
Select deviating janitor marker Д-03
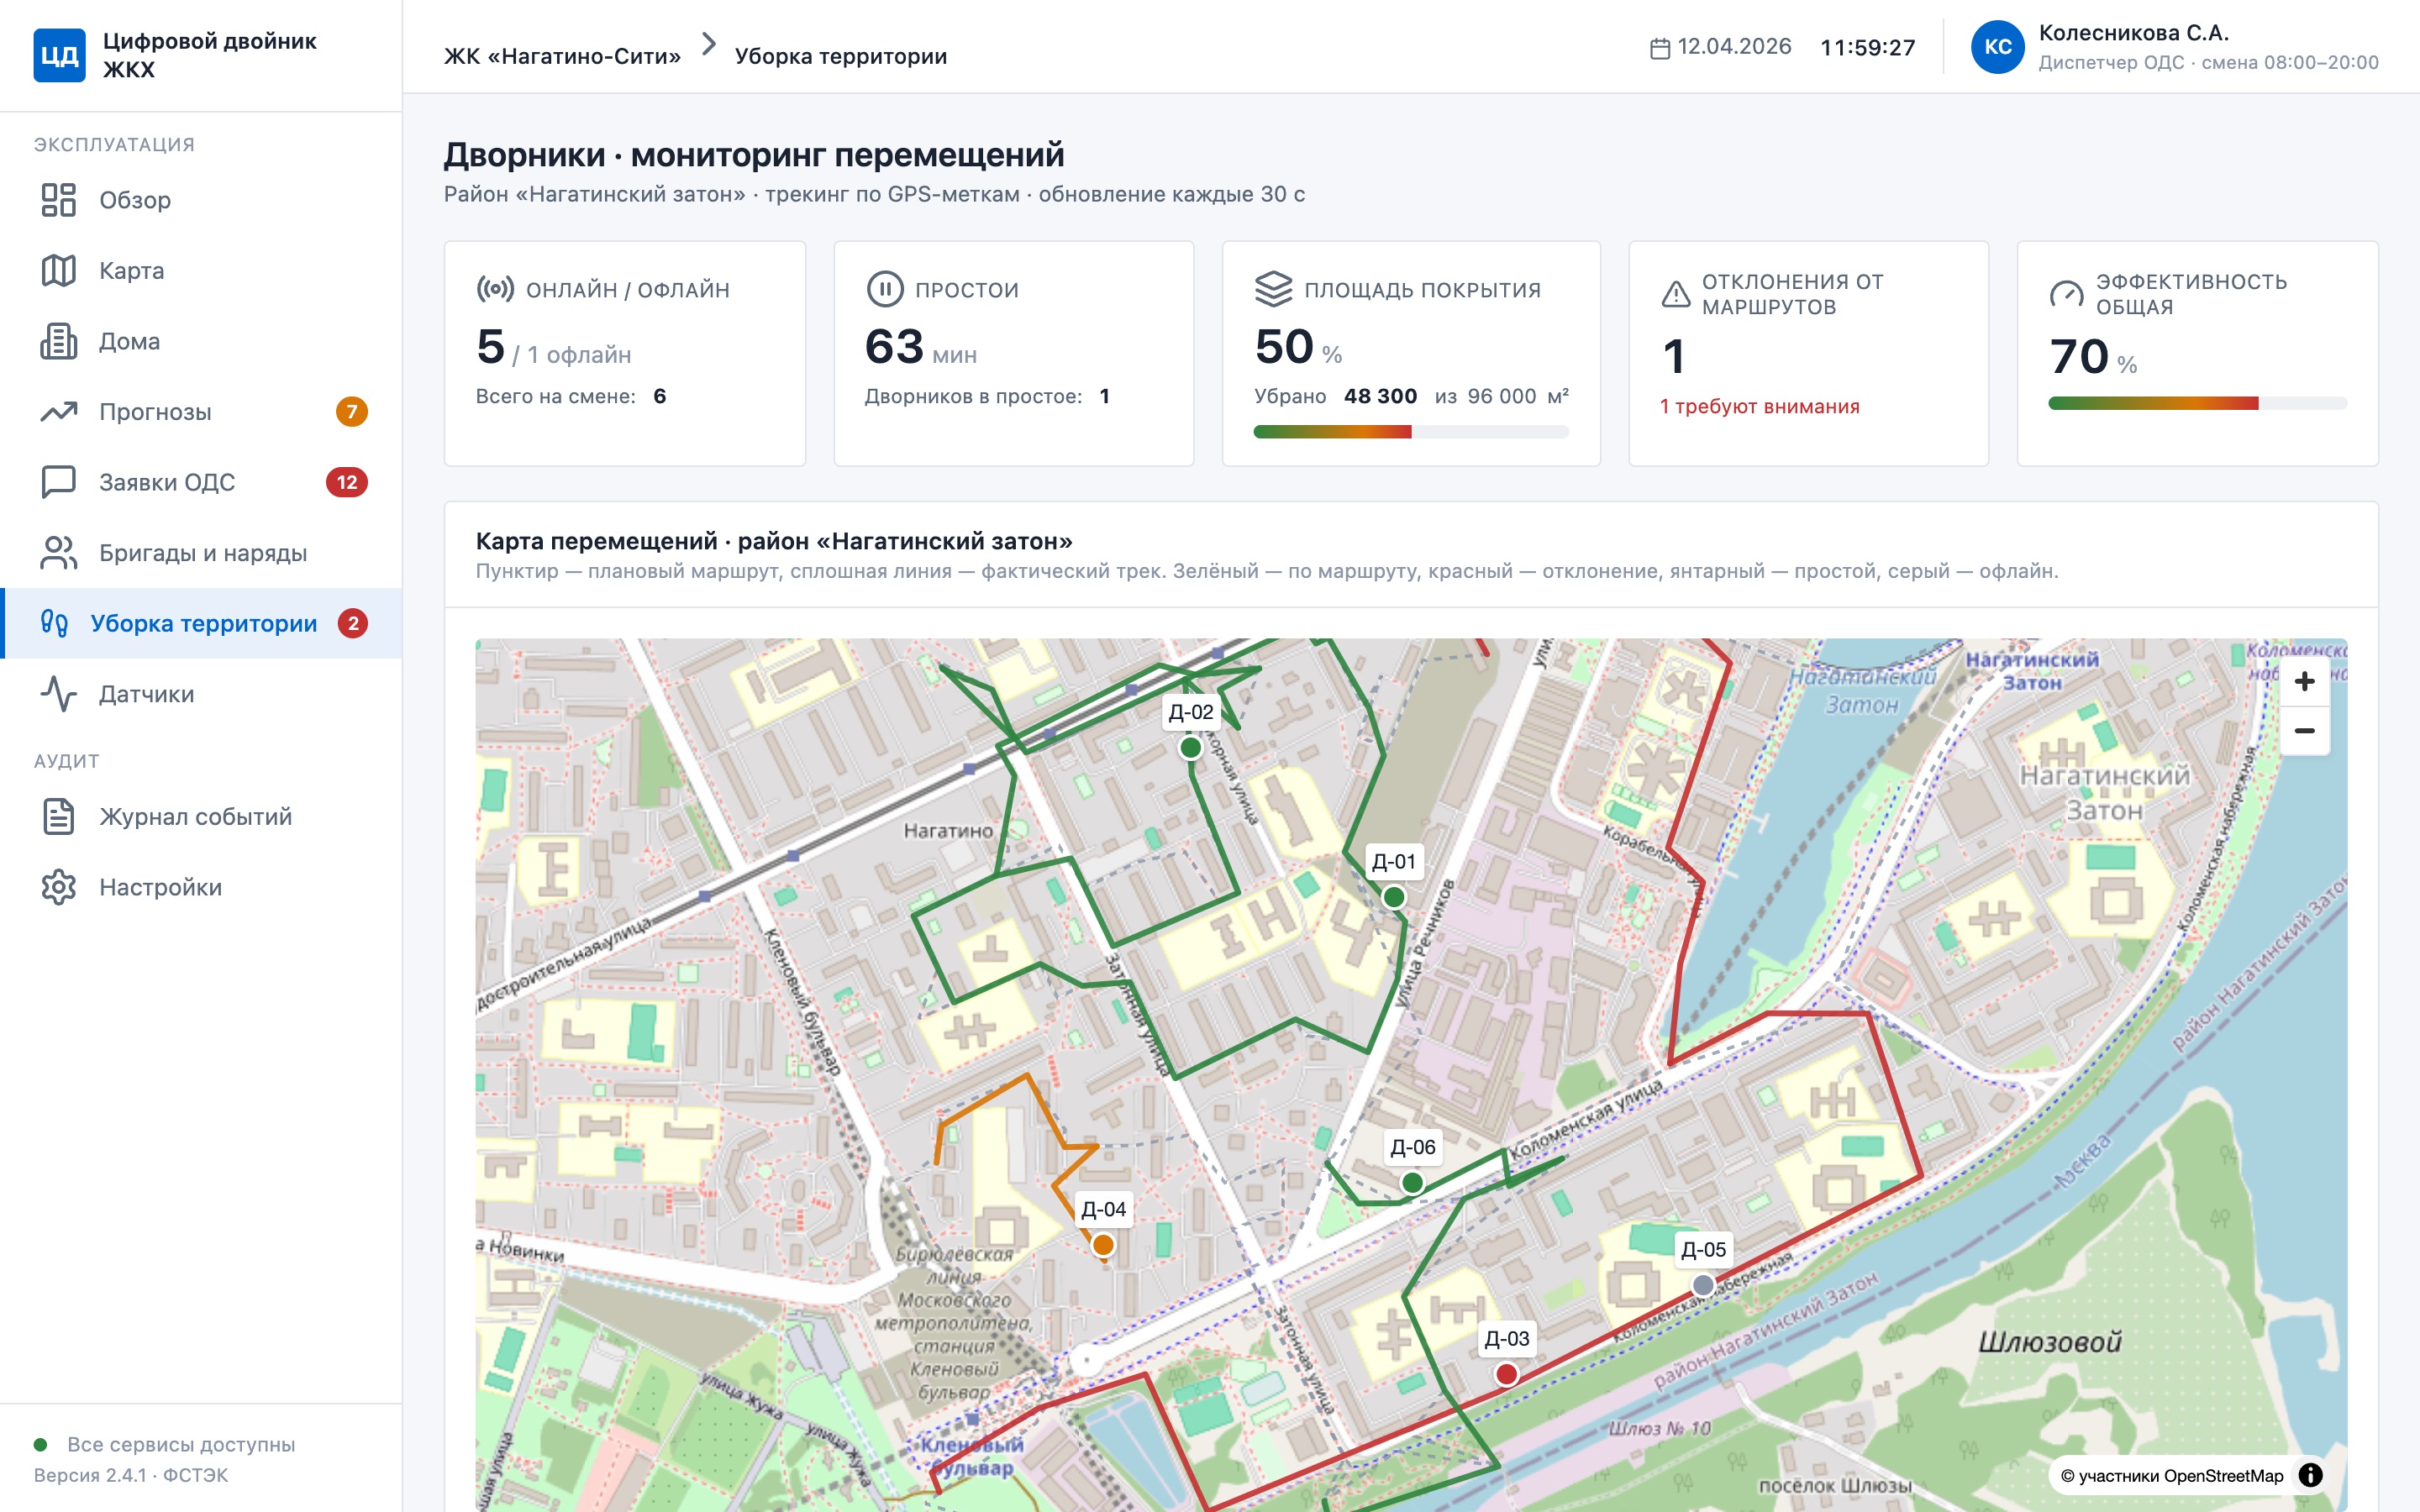1506,1375
